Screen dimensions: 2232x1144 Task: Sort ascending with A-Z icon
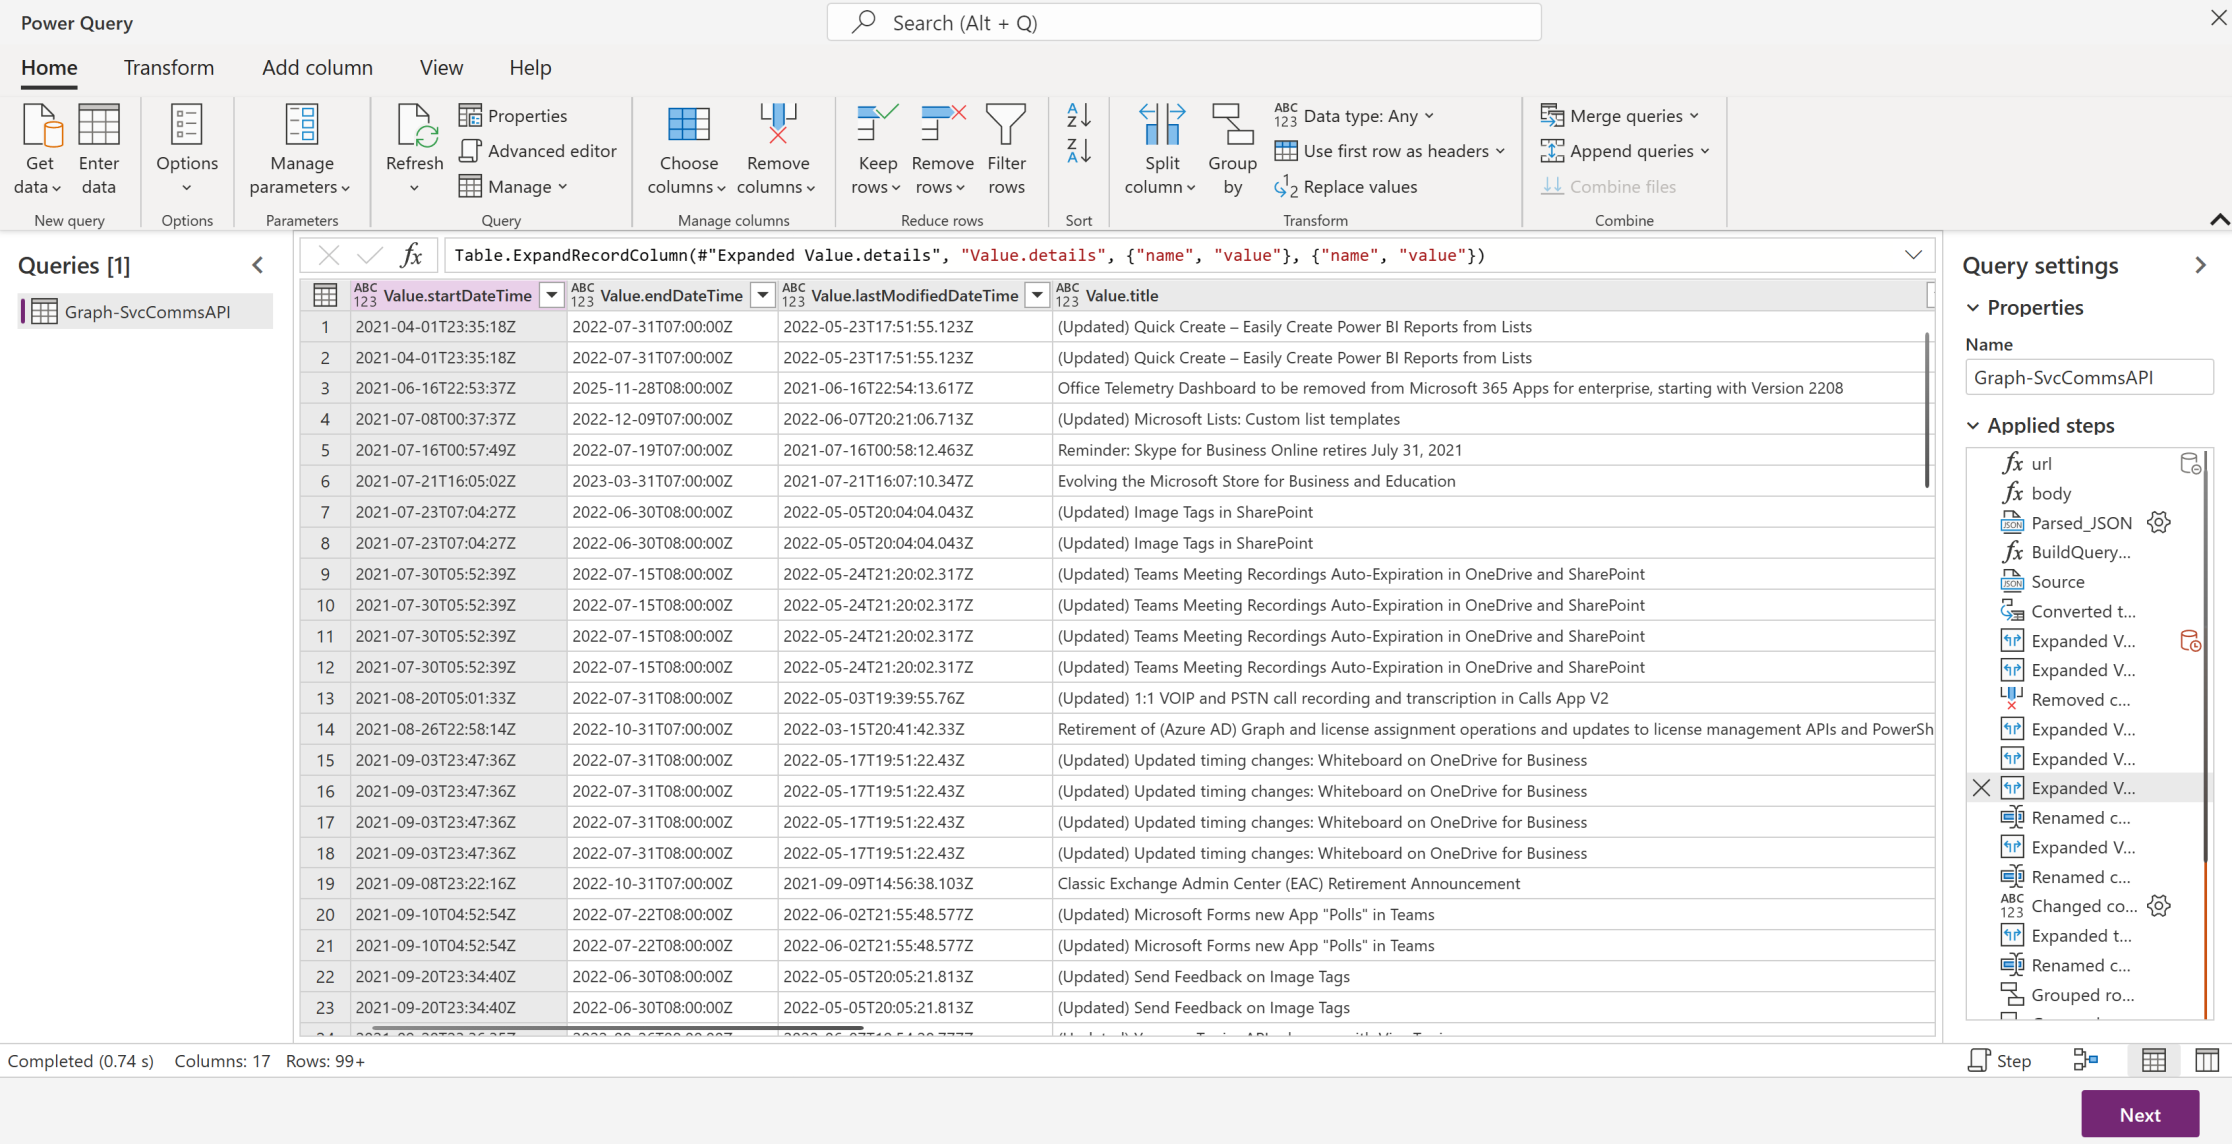1078,115
